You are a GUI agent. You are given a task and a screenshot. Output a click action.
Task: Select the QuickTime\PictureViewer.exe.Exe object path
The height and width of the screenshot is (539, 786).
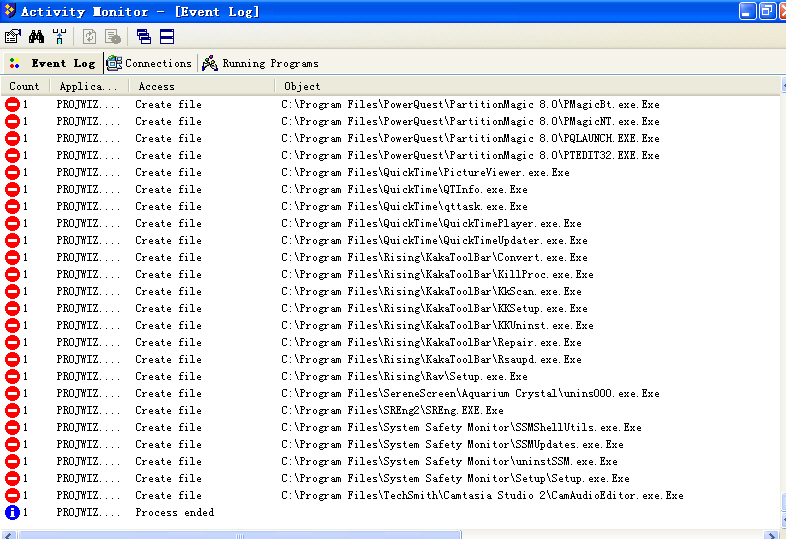(425, 172)
